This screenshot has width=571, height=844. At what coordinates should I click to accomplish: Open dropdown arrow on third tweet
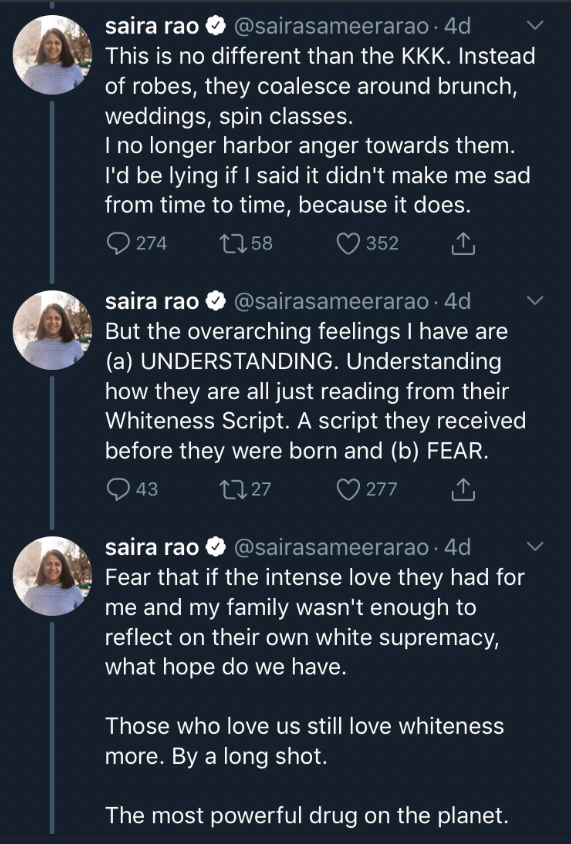click(x=534, y=547)
